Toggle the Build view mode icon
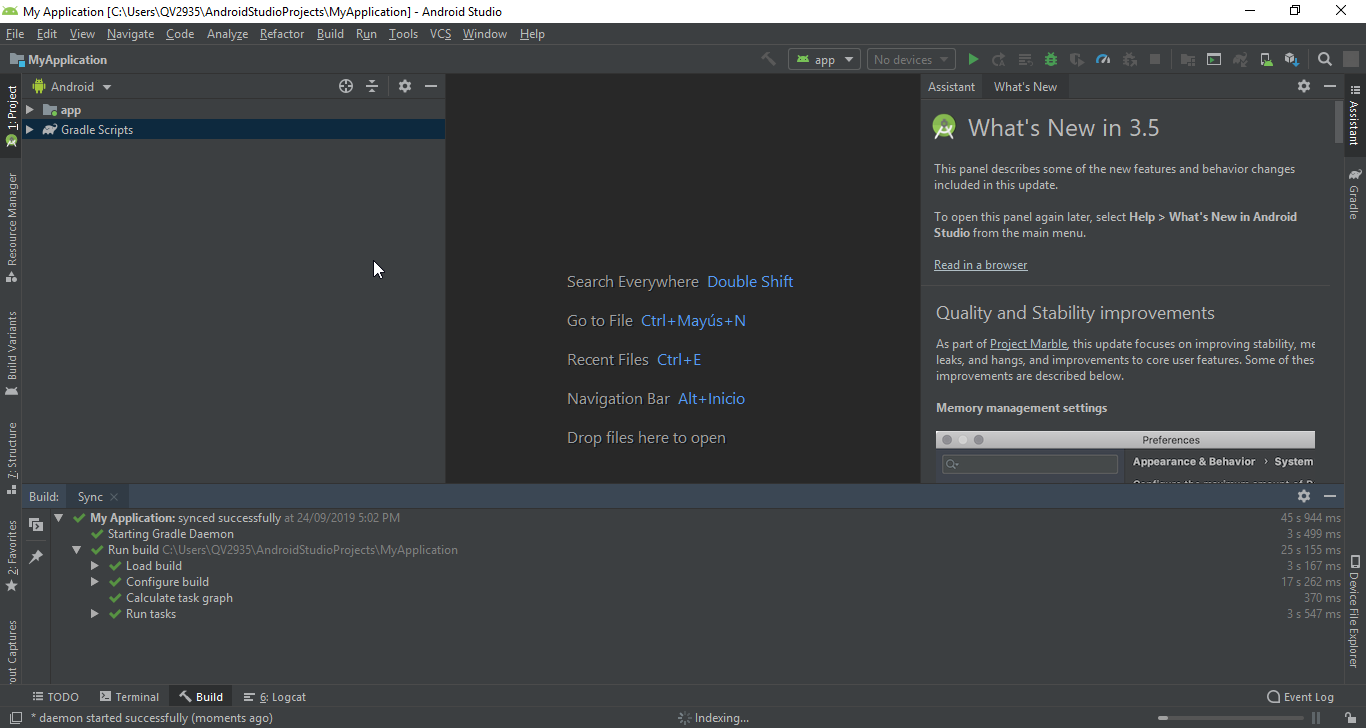This screenshot has width=1366, height=728. [36, 525]
